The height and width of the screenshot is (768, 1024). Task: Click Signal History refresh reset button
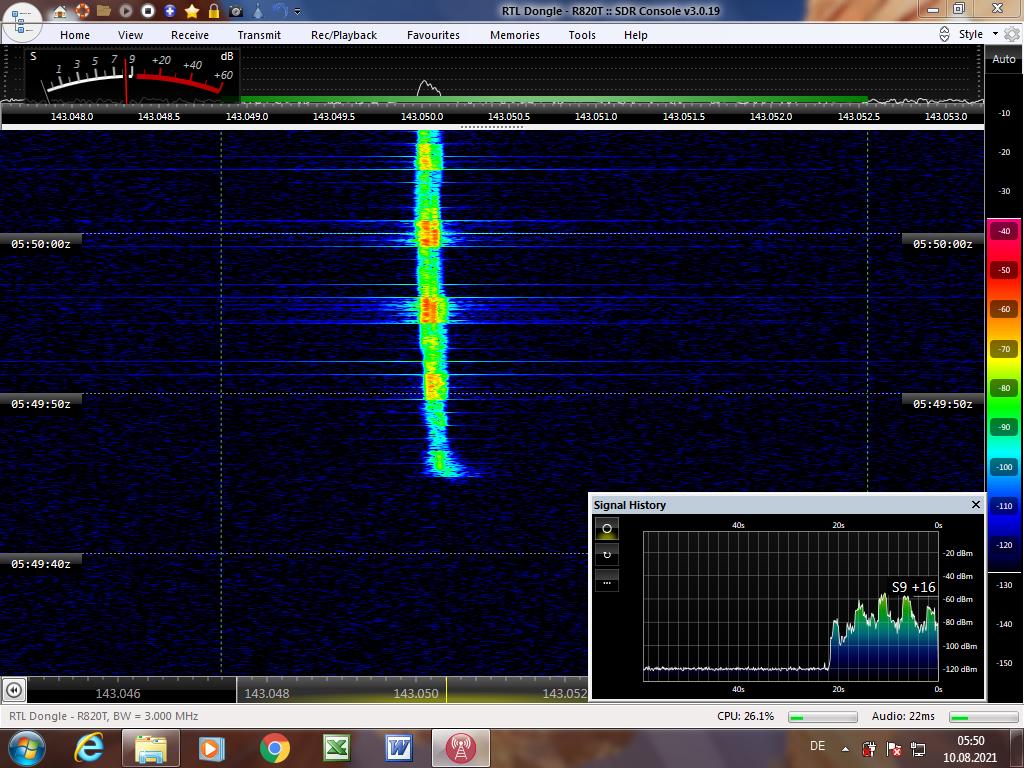tap(607, 554)
